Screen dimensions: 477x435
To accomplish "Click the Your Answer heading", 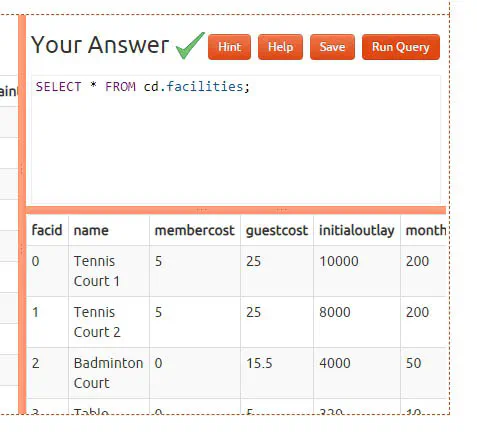I will coord(100,45).
